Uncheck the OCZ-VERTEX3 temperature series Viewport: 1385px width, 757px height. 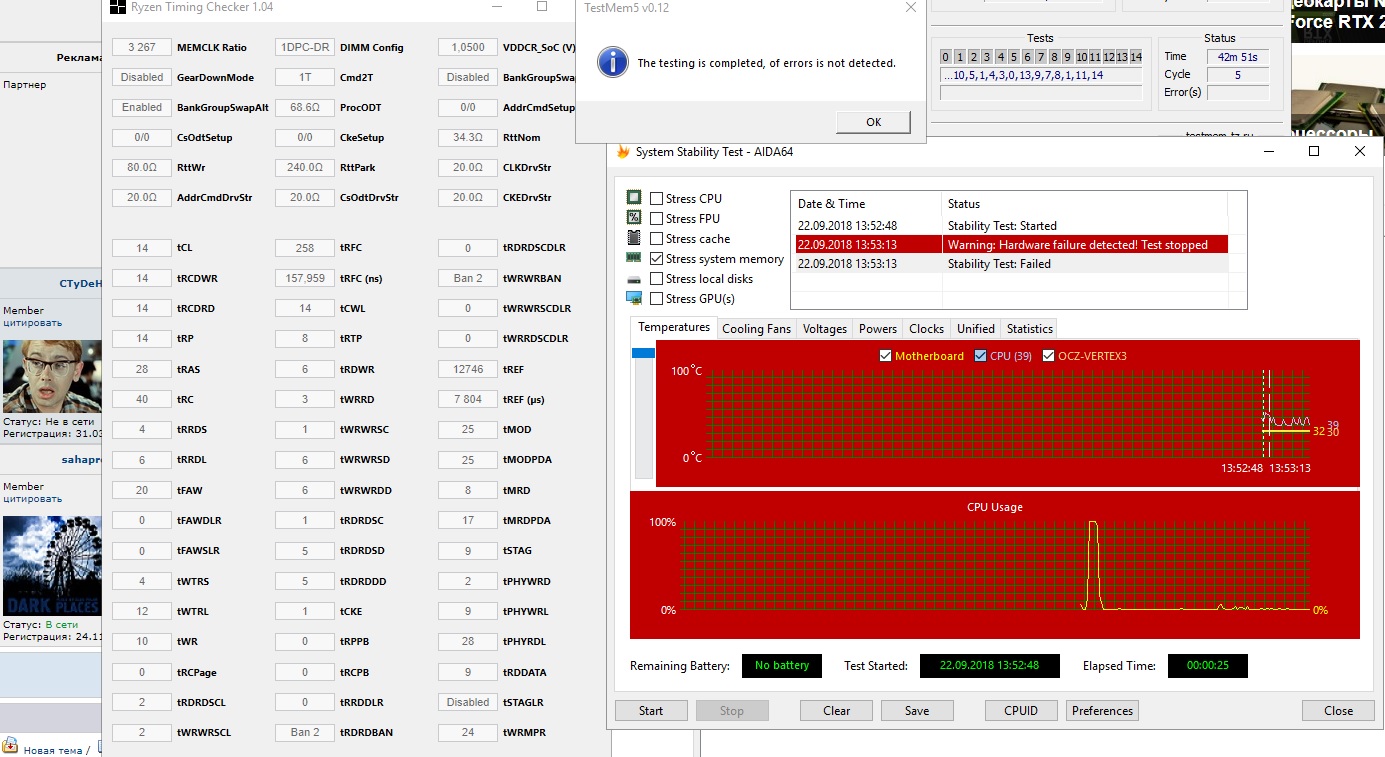pos(1048,356)
